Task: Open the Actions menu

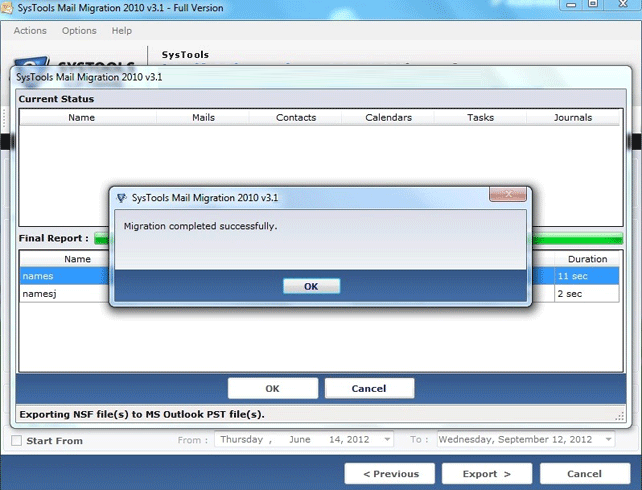Action: pyautogui.click(x=30, y=31)
